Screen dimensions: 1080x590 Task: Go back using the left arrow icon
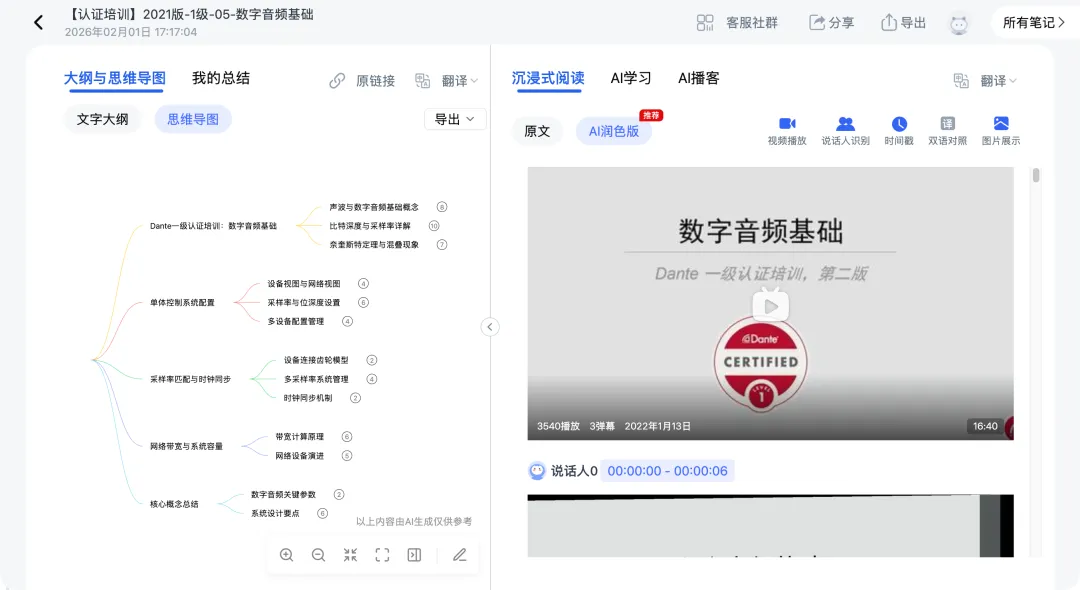[39, 23]
